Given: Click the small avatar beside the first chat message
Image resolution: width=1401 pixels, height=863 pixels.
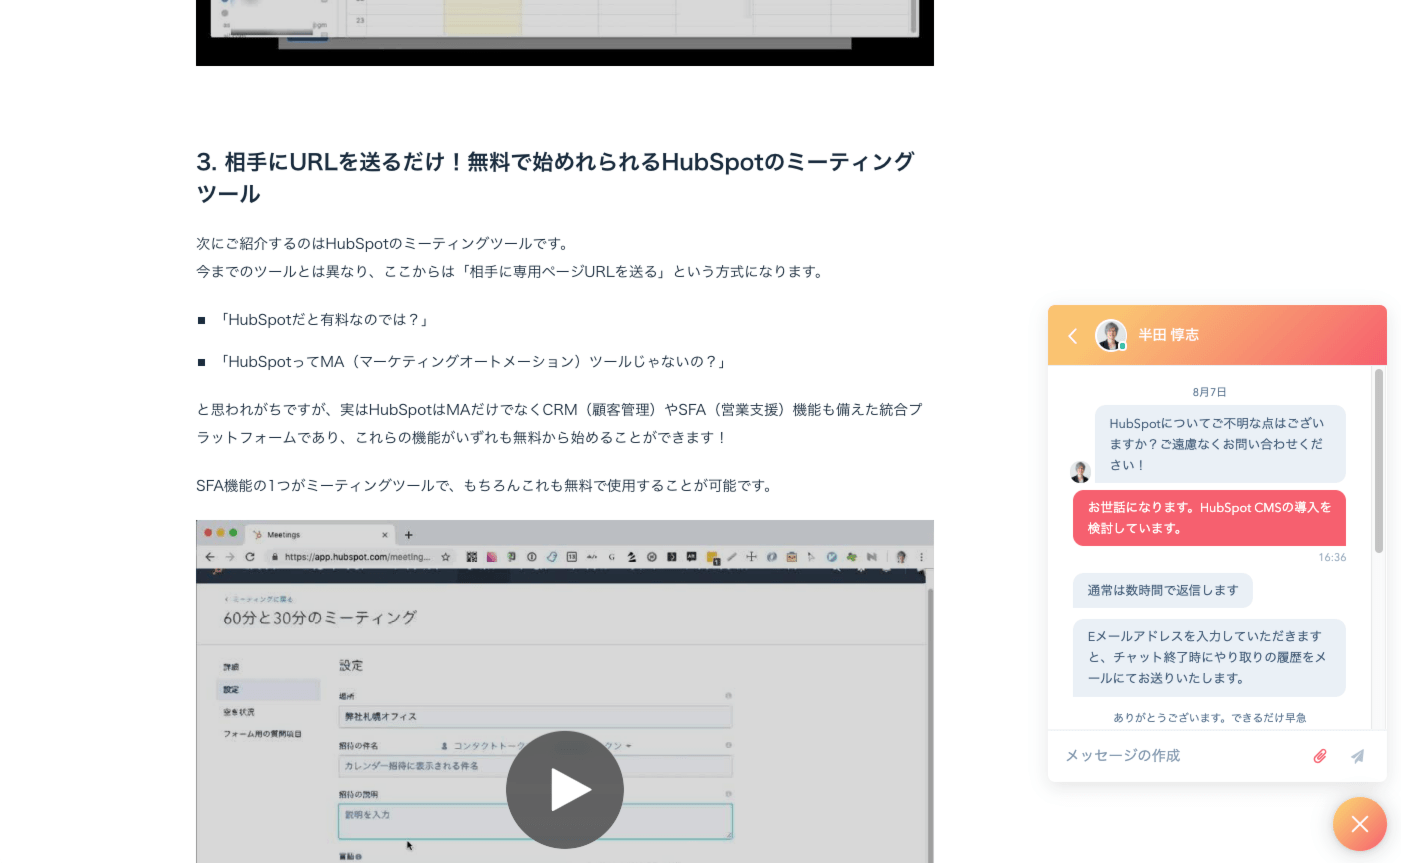Looking at the screenshot, I should (x=1080, y=472).
